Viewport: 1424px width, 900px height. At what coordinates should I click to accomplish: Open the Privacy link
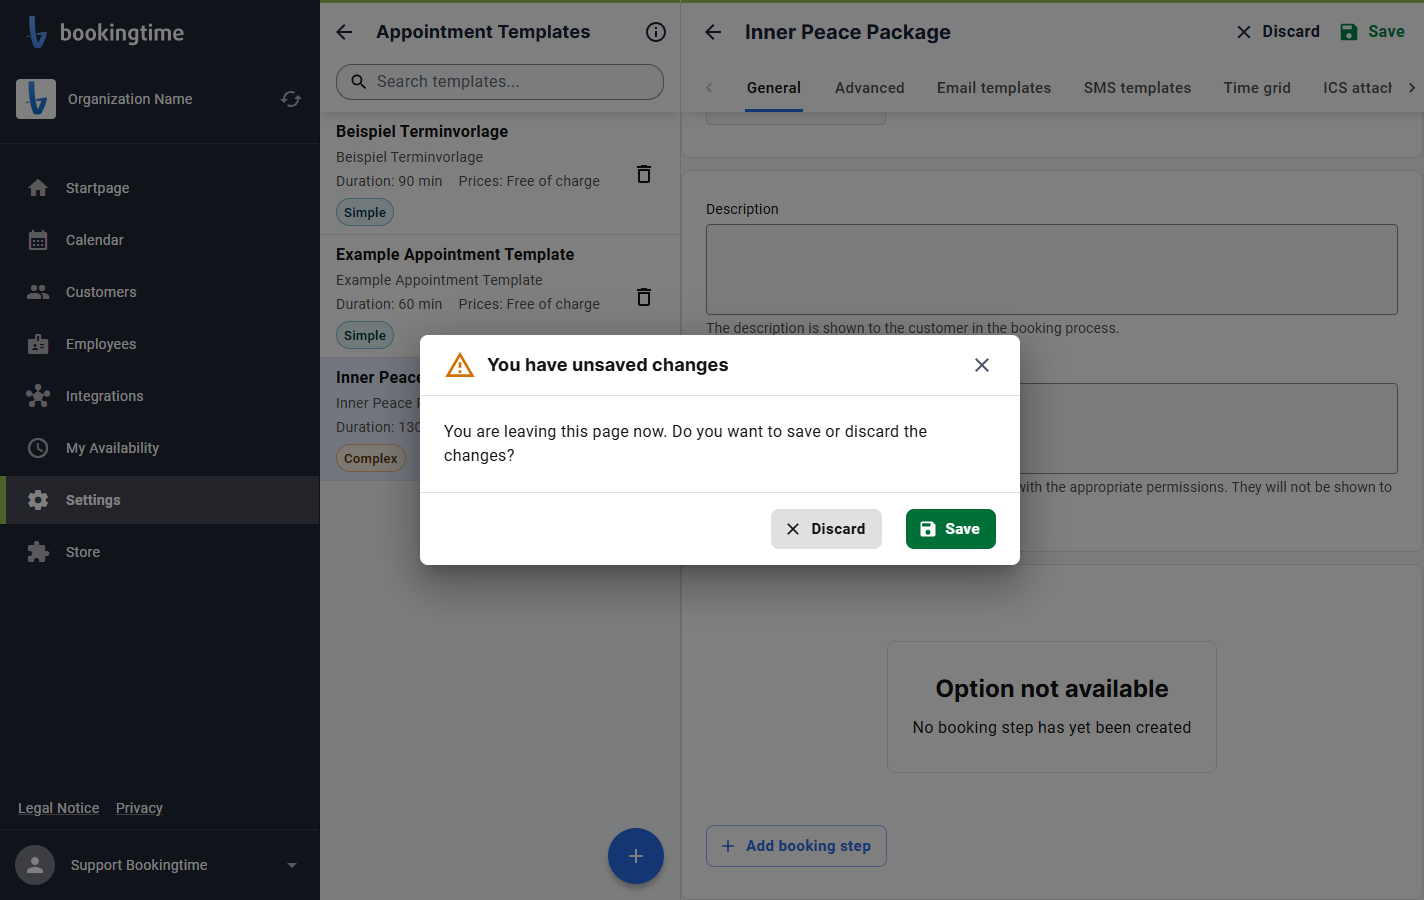pos(139,808)
